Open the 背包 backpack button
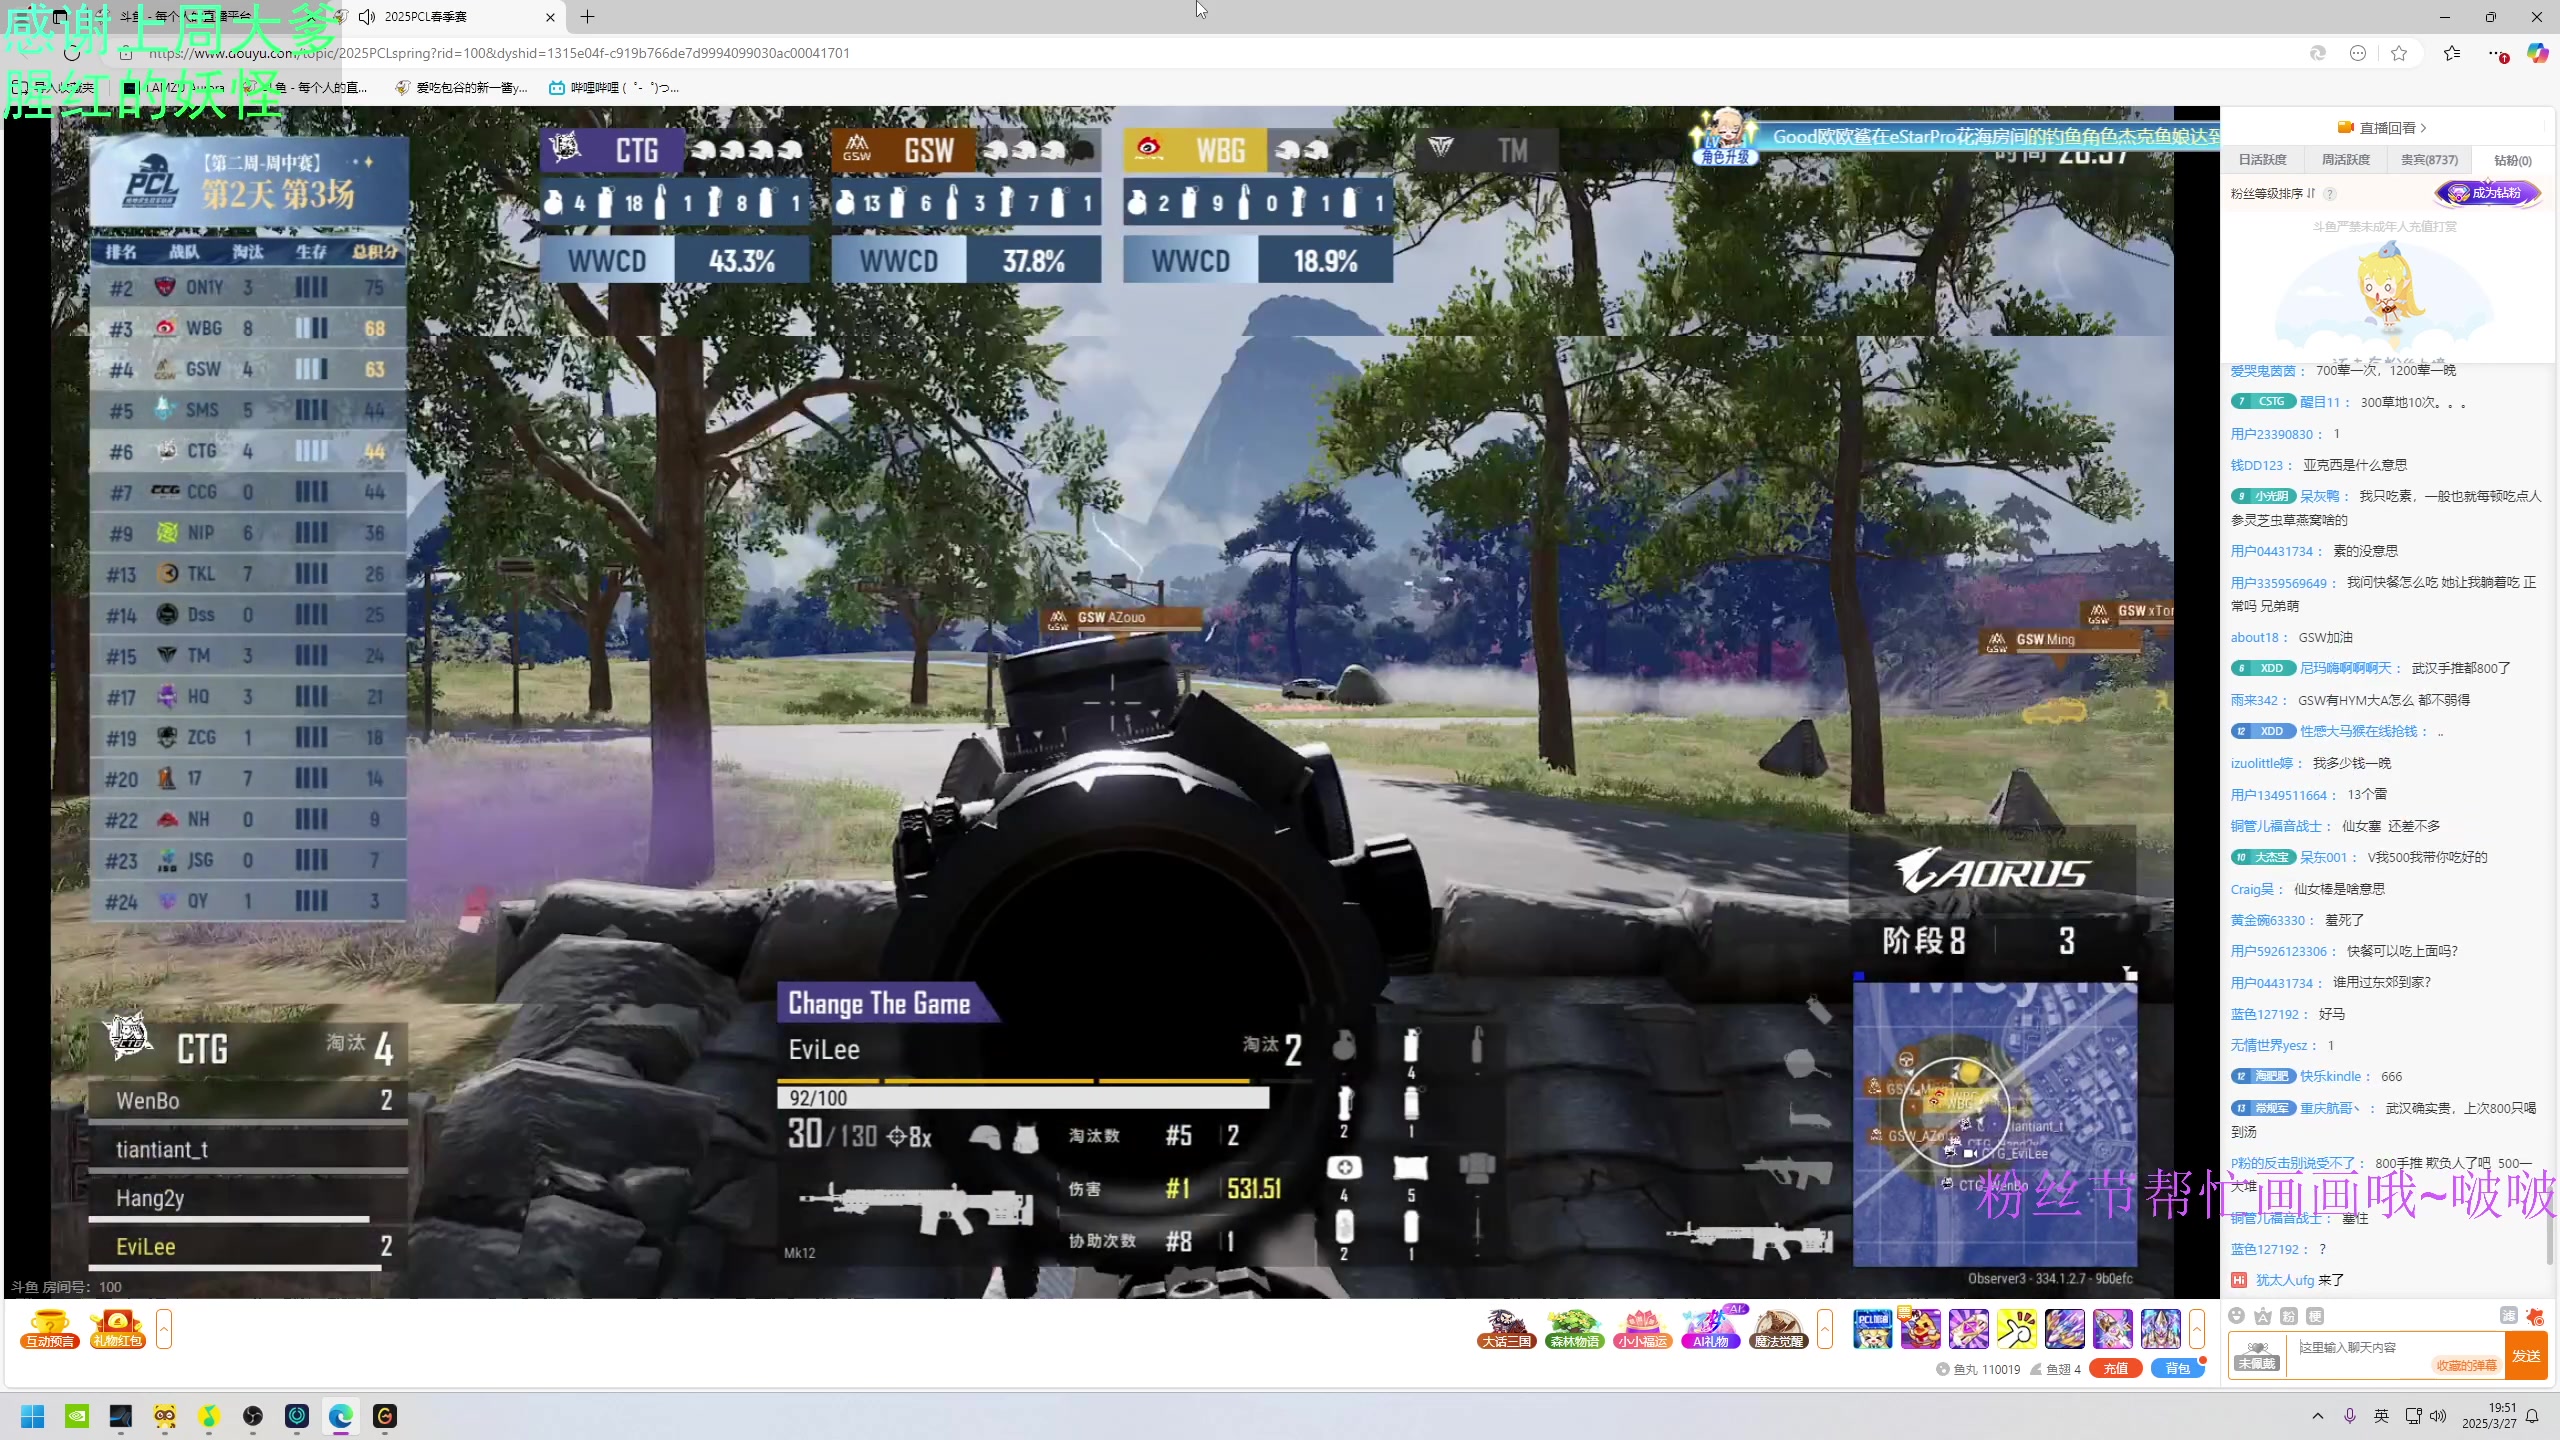This screenshot has height=1440, width=2560. click(2177, 1369)
